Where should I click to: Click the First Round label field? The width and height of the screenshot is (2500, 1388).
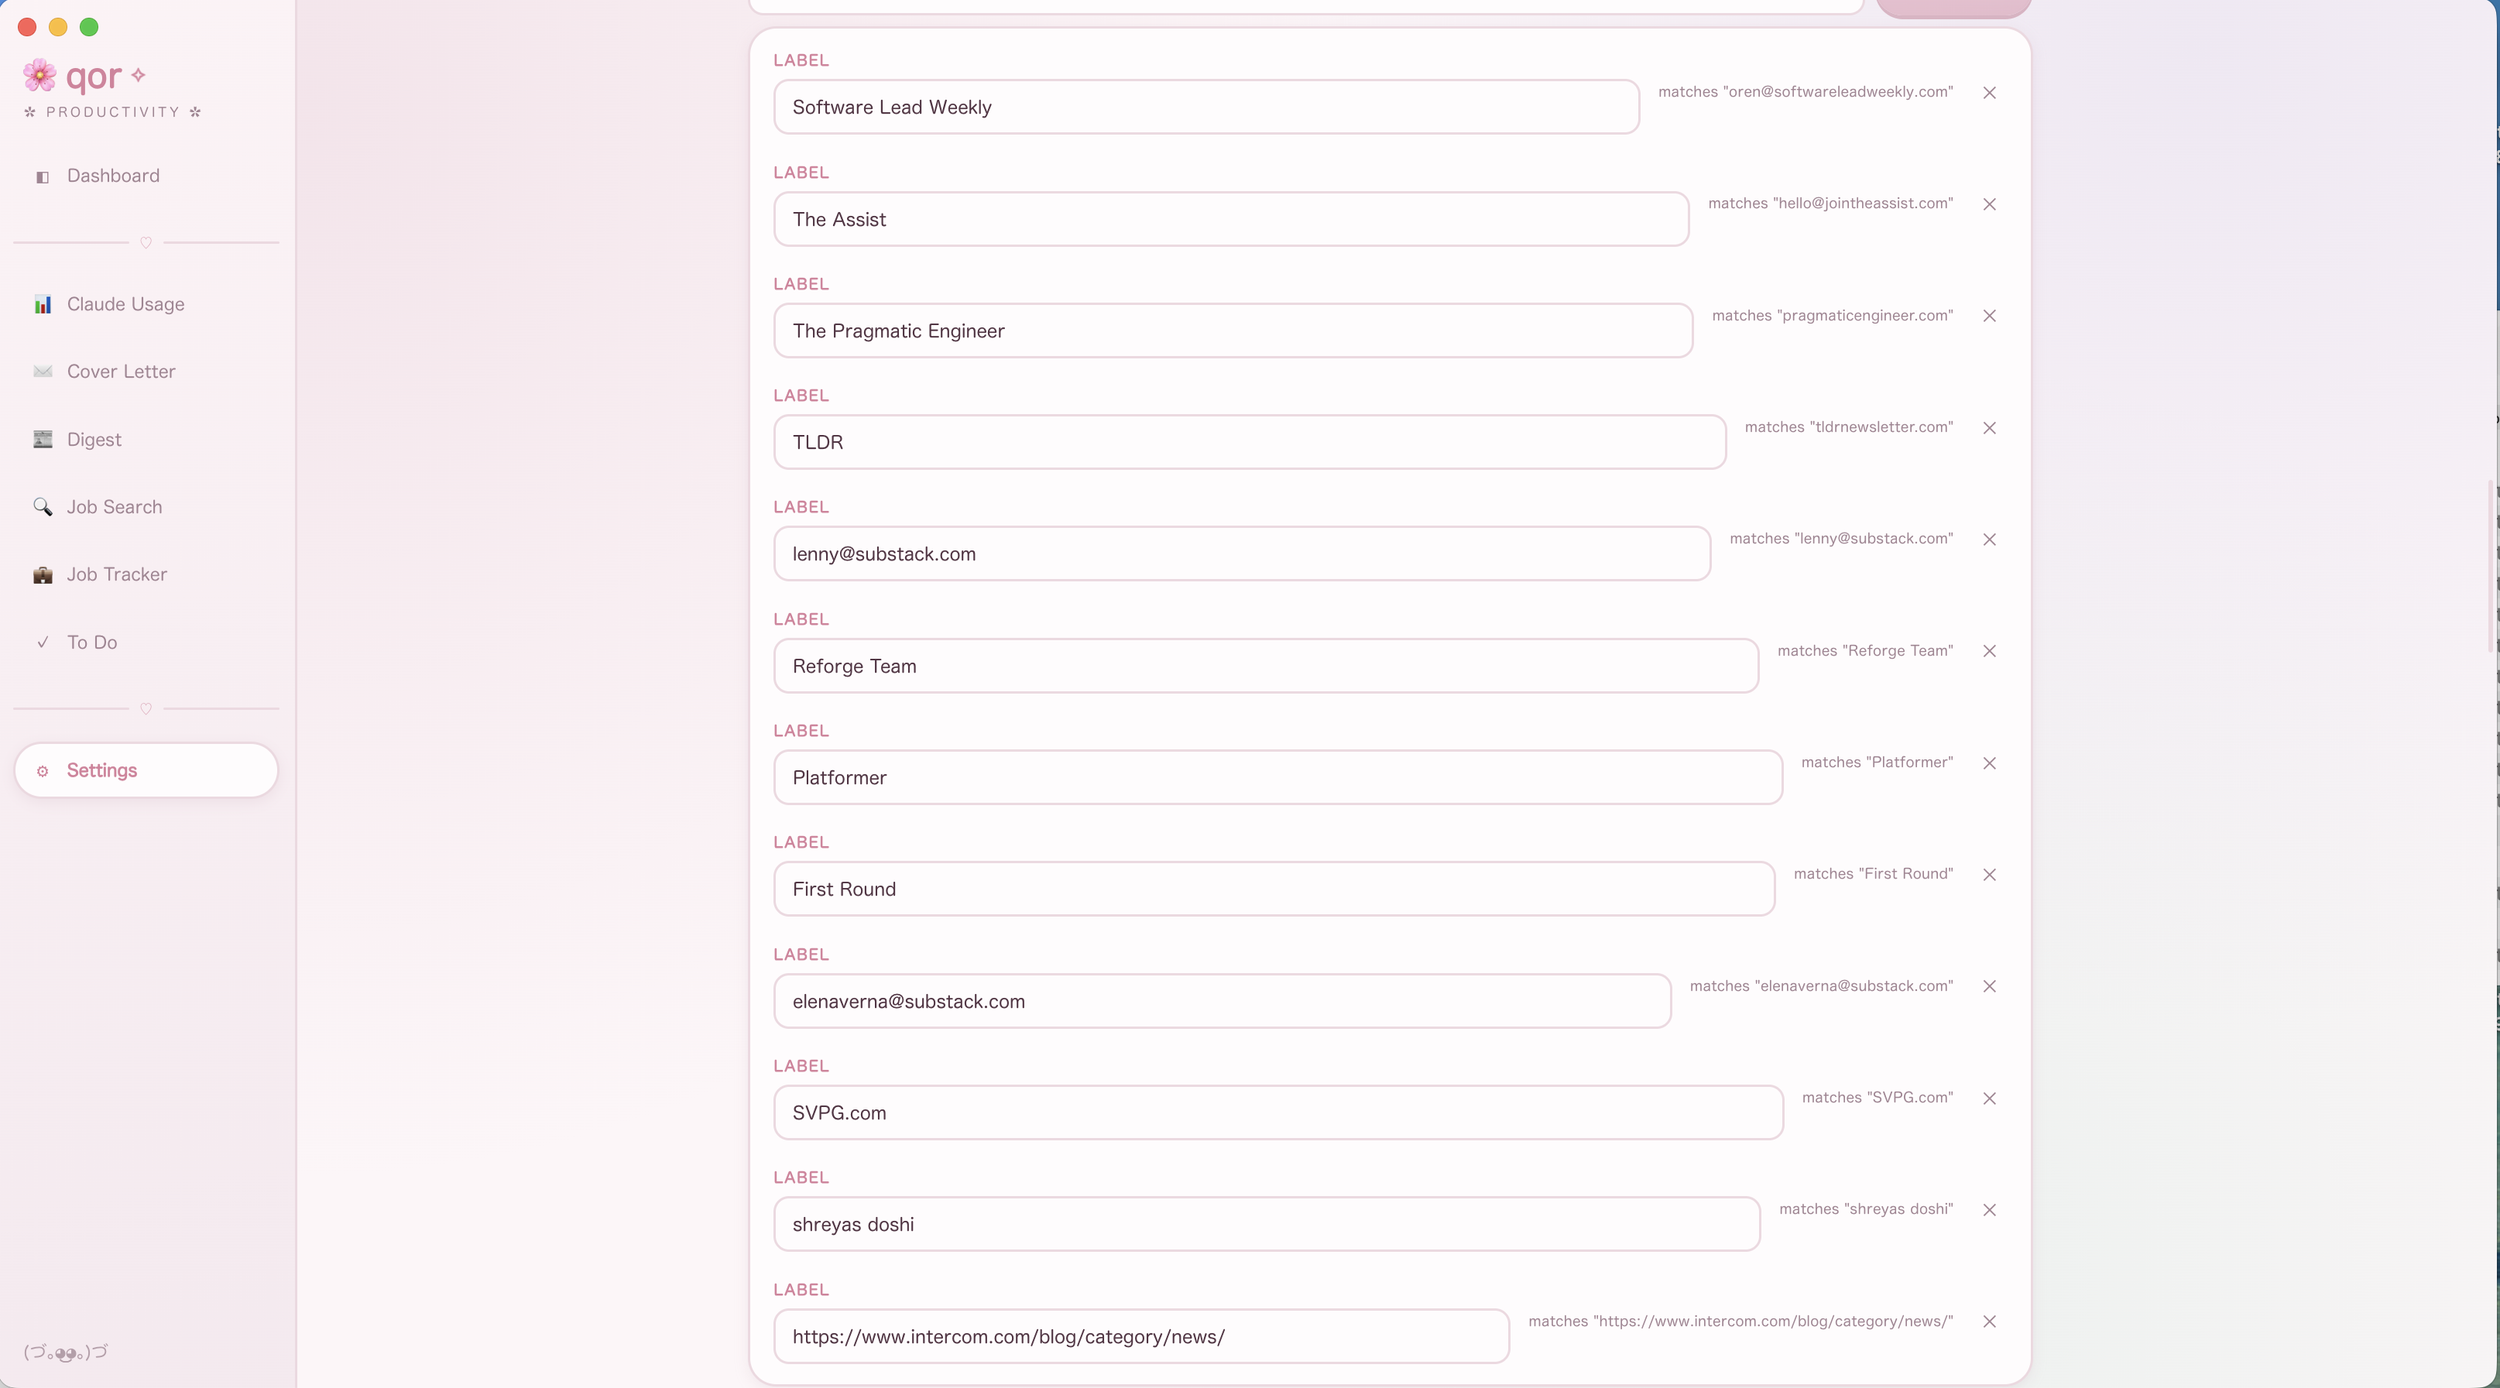1274,889
